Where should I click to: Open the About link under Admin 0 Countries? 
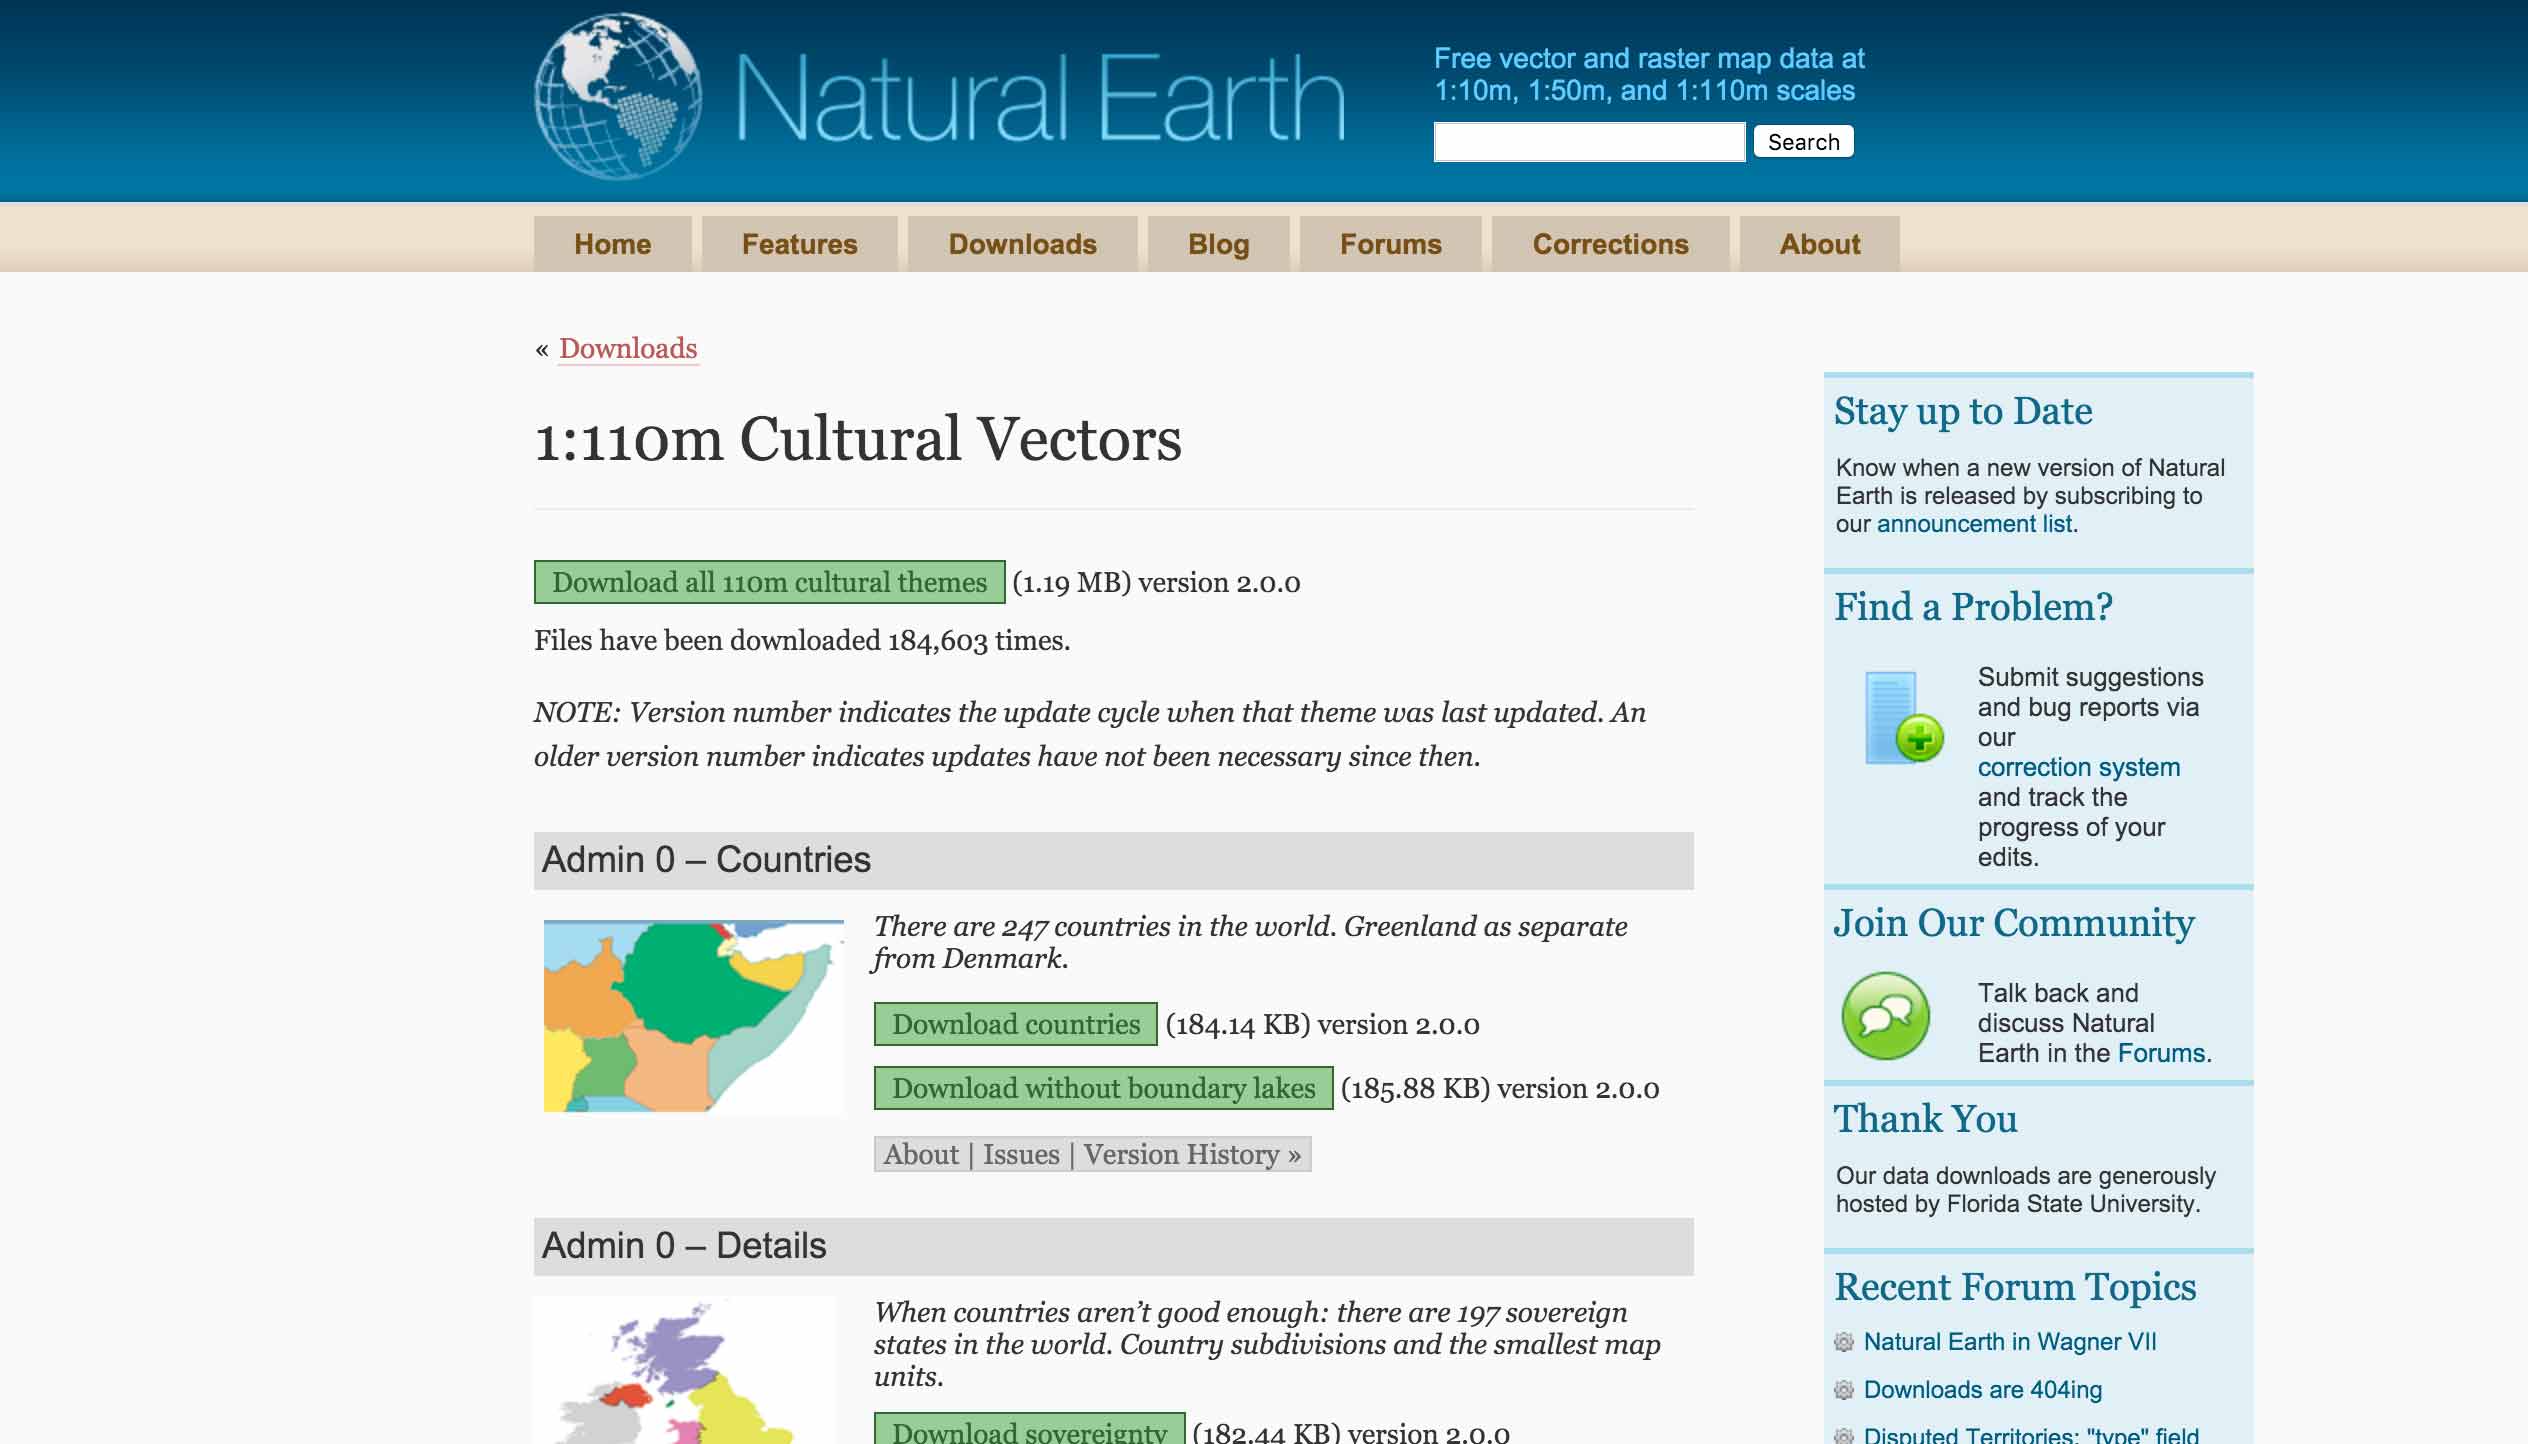coord(921,1155)
